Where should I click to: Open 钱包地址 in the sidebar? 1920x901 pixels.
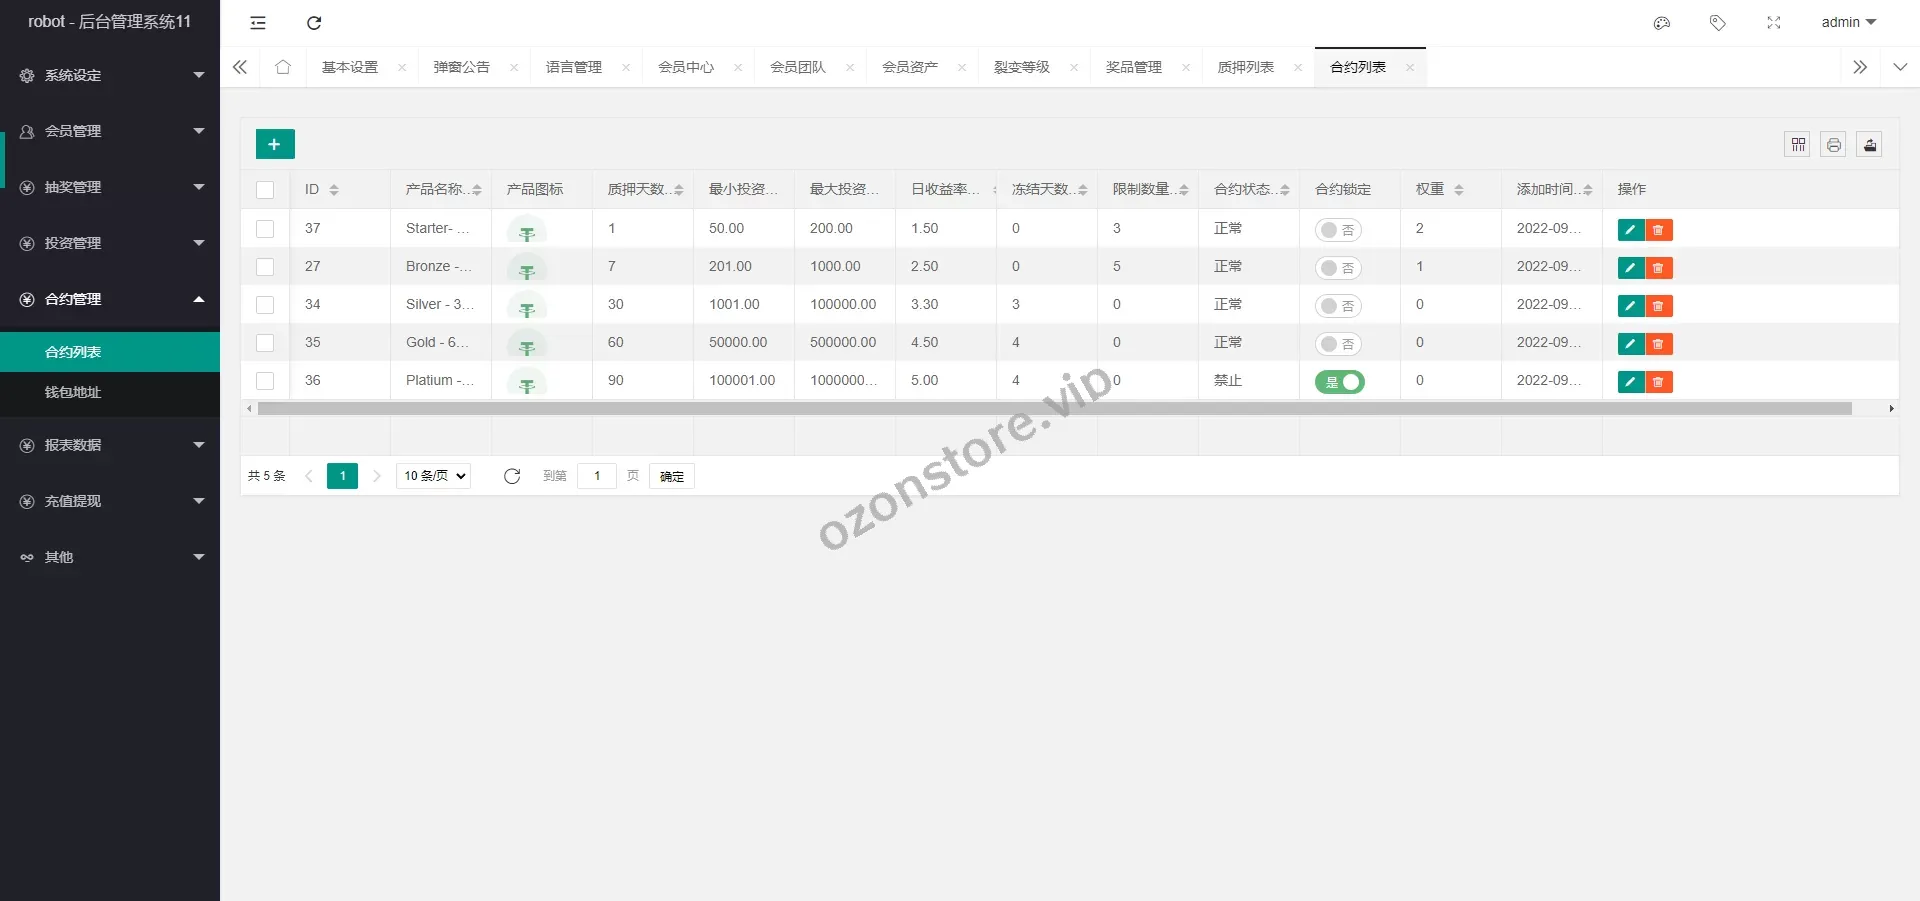tap(73, 392)
